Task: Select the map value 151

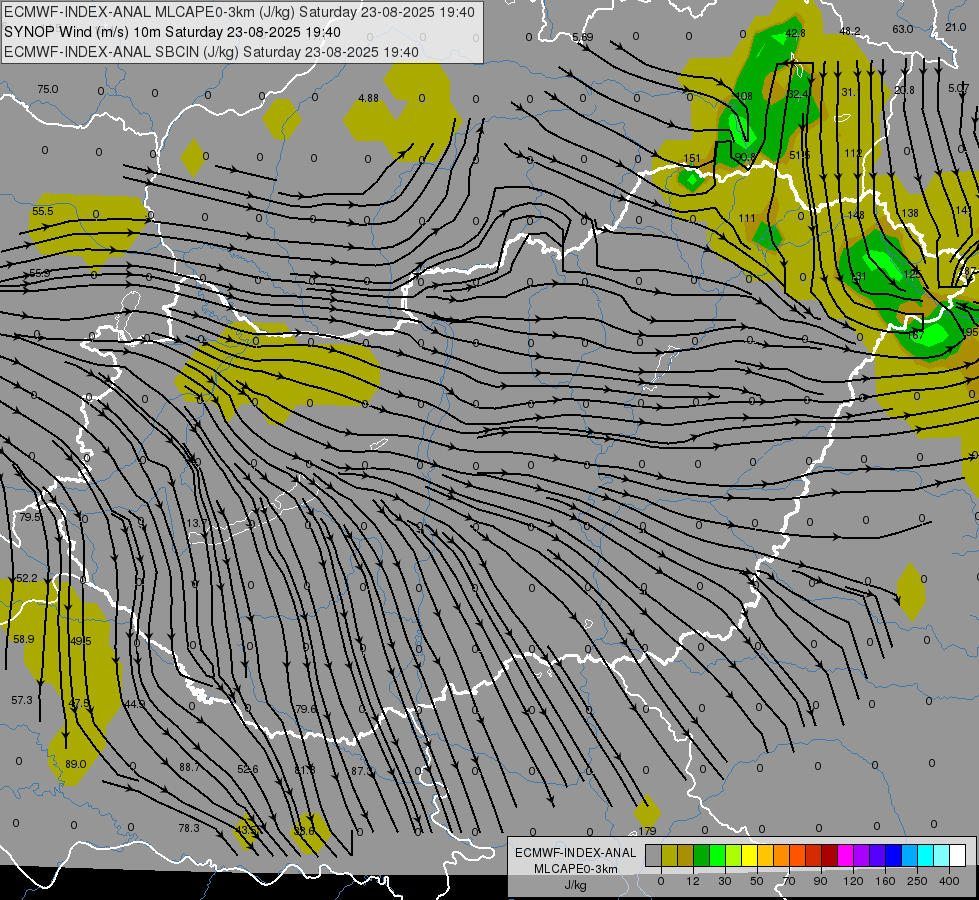Action: [x=692, y=159]
